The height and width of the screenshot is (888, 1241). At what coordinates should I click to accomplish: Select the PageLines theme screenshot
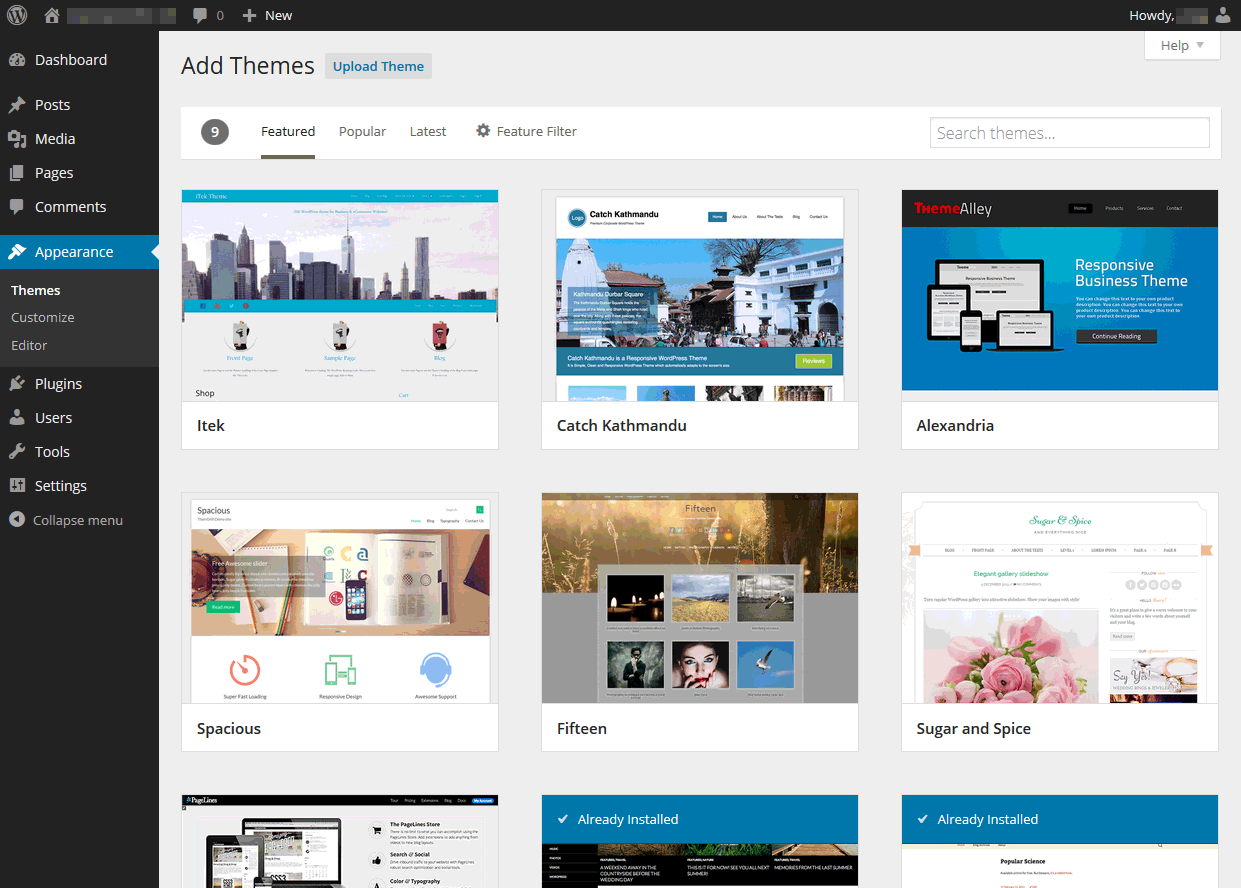pyautogui.click(x=340, y=841)
